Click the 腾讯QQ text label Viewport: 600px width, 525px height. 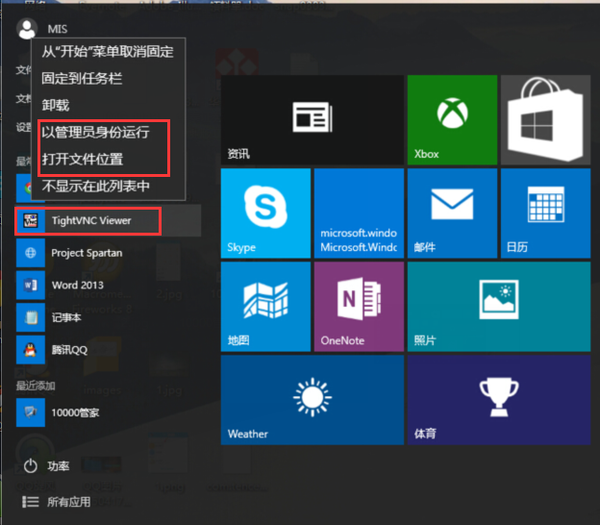pyautogui.click(x=70, y=350)
